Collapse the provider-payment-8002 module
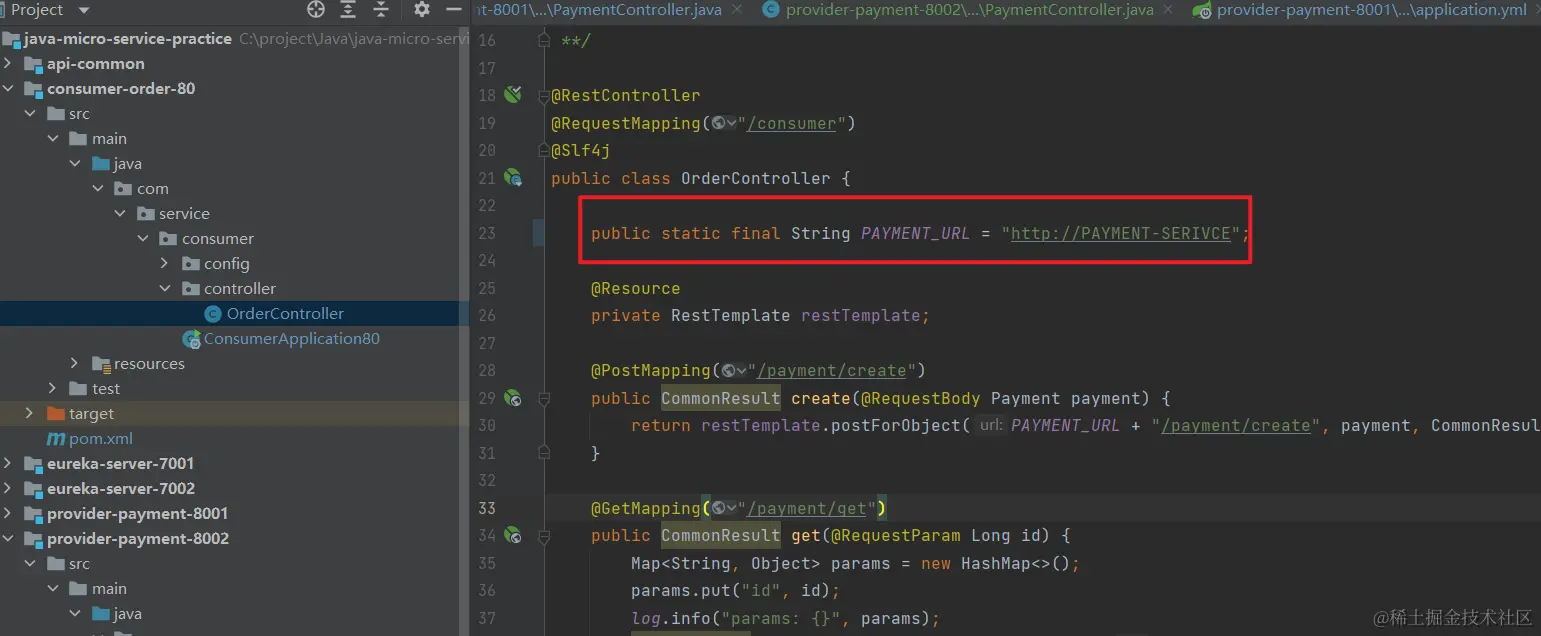This screenshot has height=636, width=1541. click(x=9, y=539)
